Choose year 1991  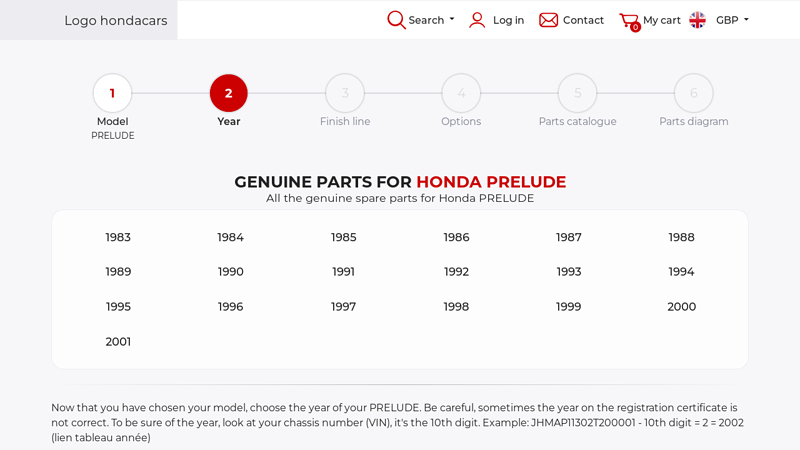[x=343, y=271]
